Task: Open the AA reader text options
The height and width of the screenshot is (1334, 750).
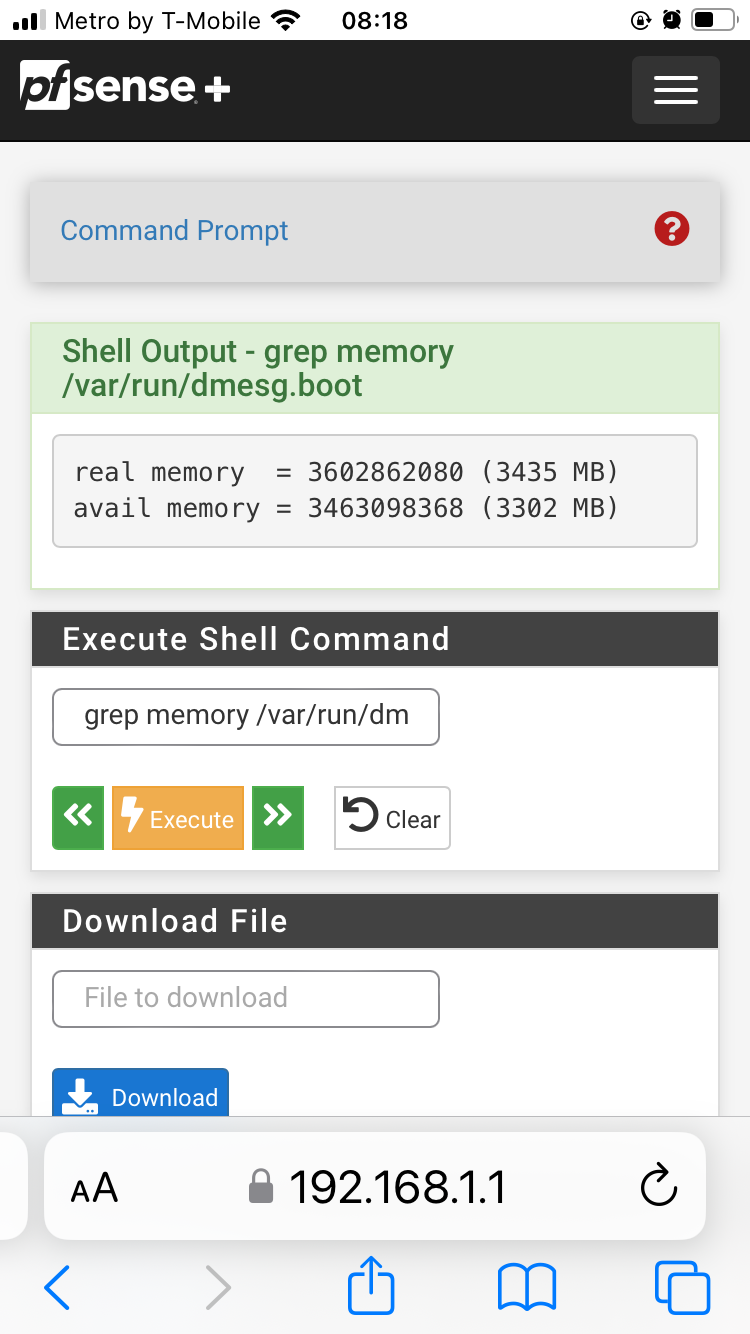Action: [x=94, y=1188]
